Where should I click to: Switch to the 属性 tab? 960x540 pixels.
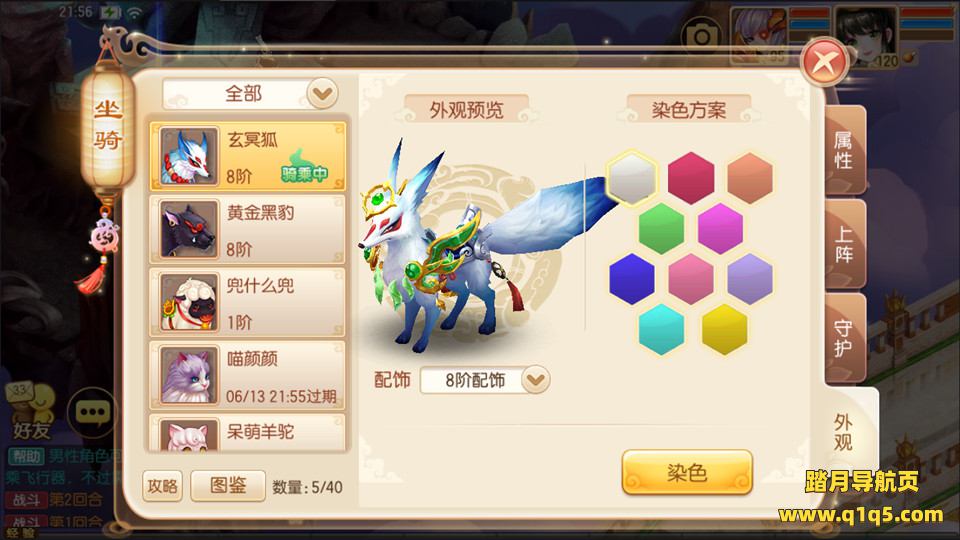(x=845, y=151)
